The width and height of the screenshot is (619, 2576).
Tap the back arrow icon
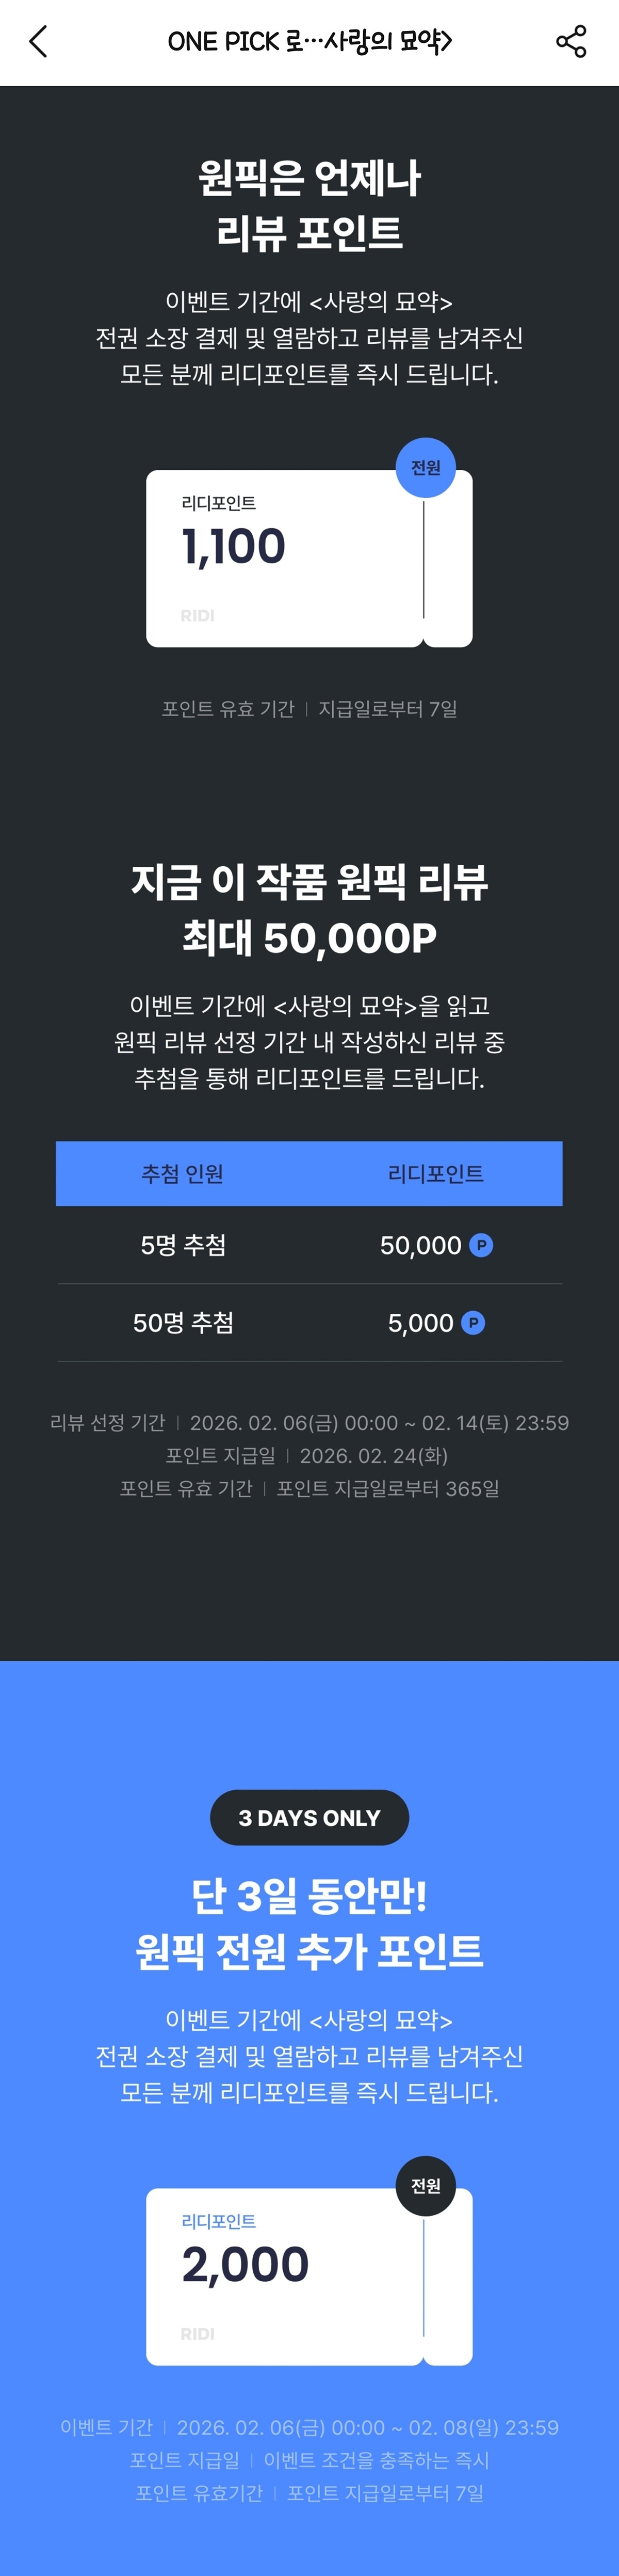click(38, 42)
